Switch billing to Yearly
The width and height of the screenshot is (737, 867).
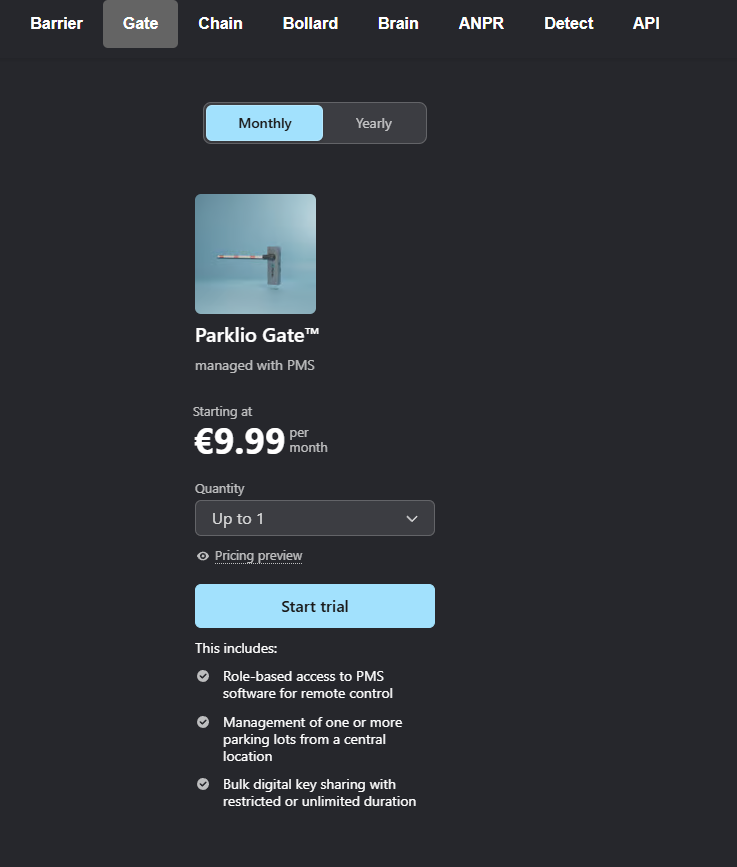[x=374, y=123]
